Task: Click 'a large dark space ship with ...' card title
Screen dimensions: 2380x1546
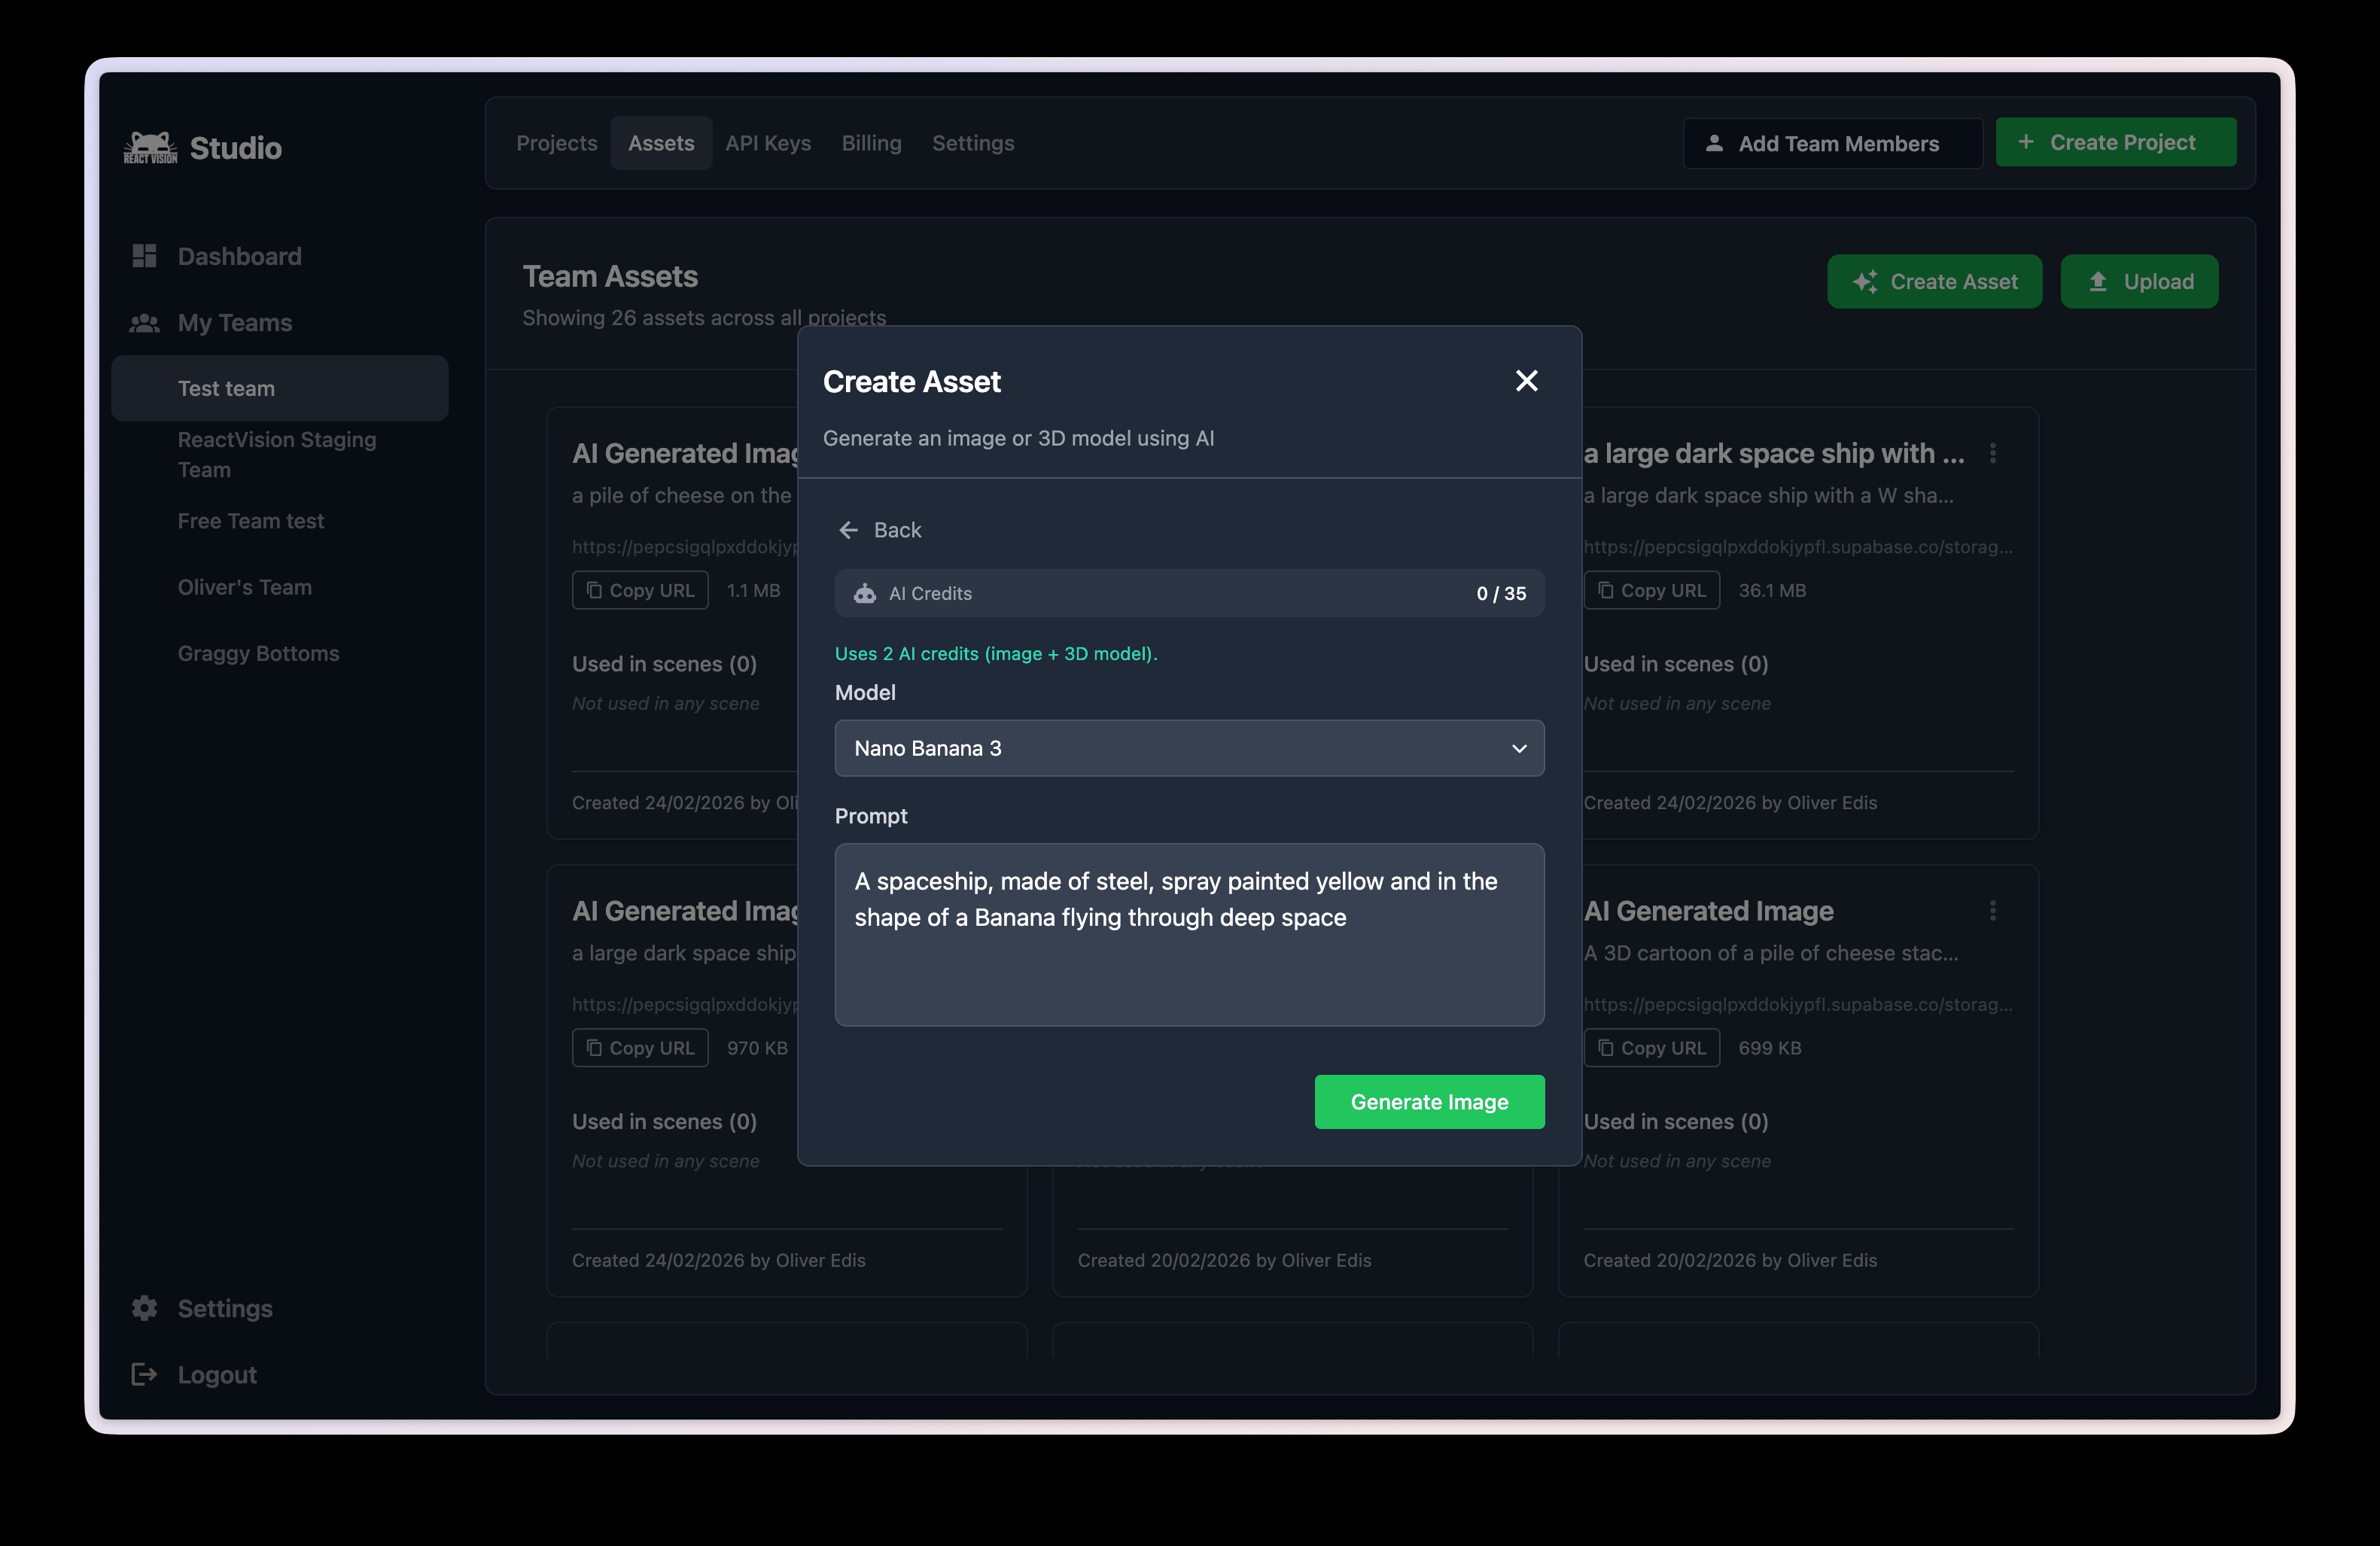Action: coord(1774,453)
